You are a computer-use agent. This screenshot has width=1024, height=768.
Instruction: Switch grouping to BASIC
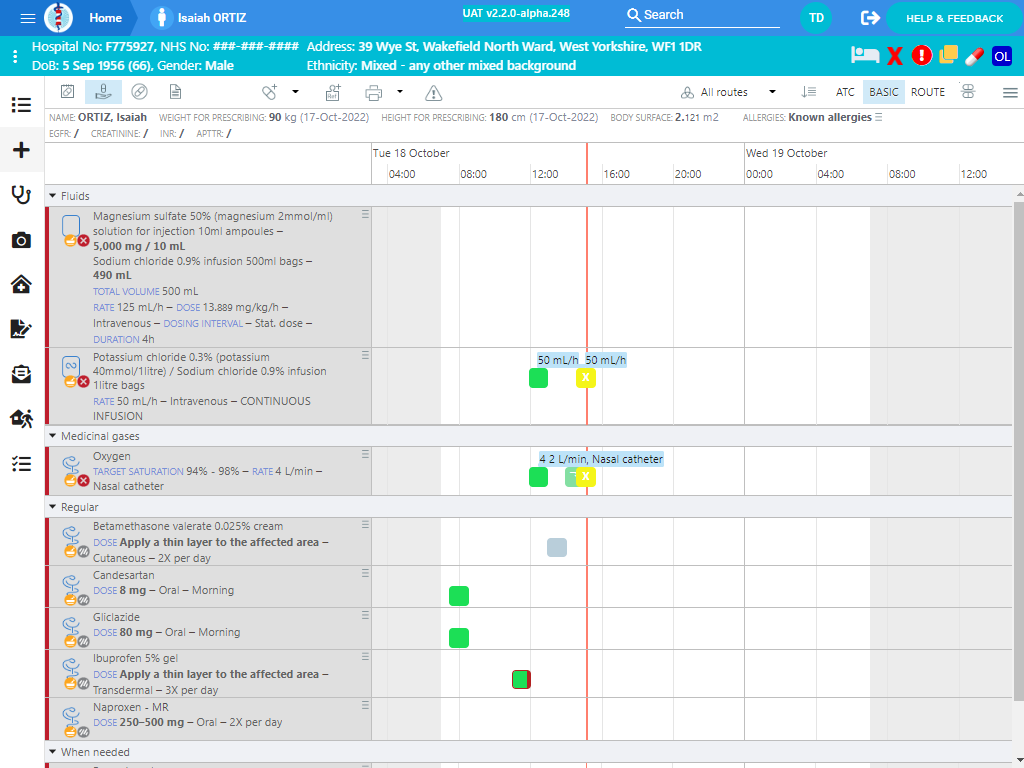pos(884,92)
